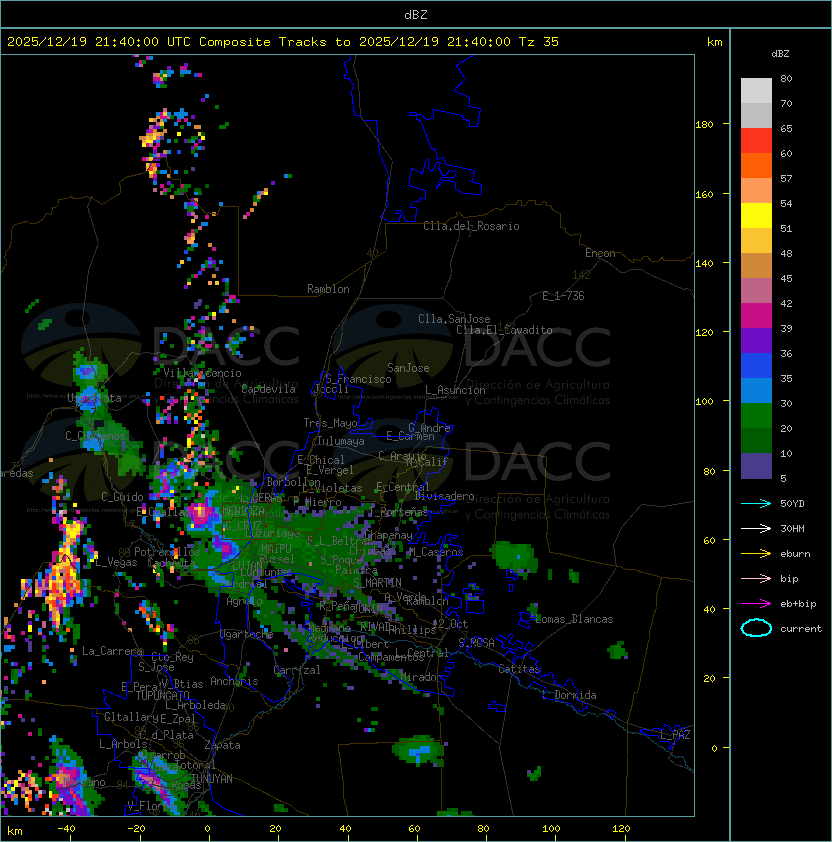Click the 'Potrerillos' map label

point(167,552)
